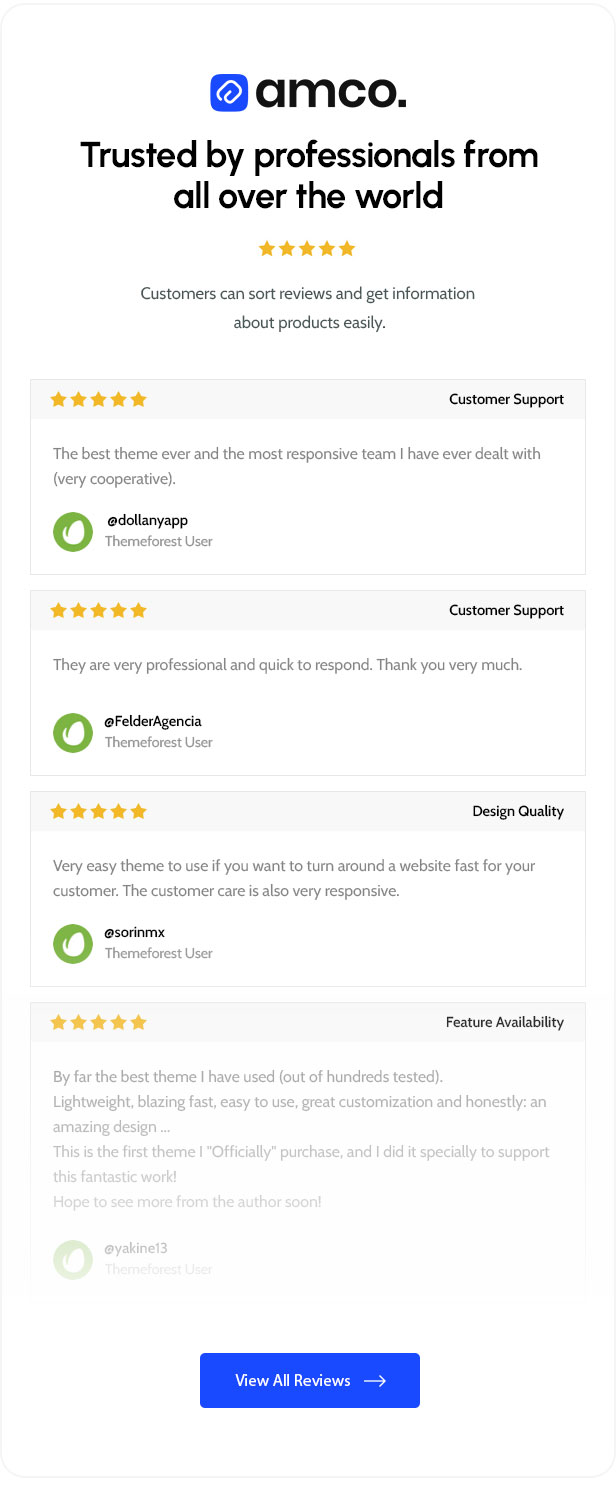The image size is (616, 1505).
Task: Click the amco logo icon
Action: pos(229,93)
